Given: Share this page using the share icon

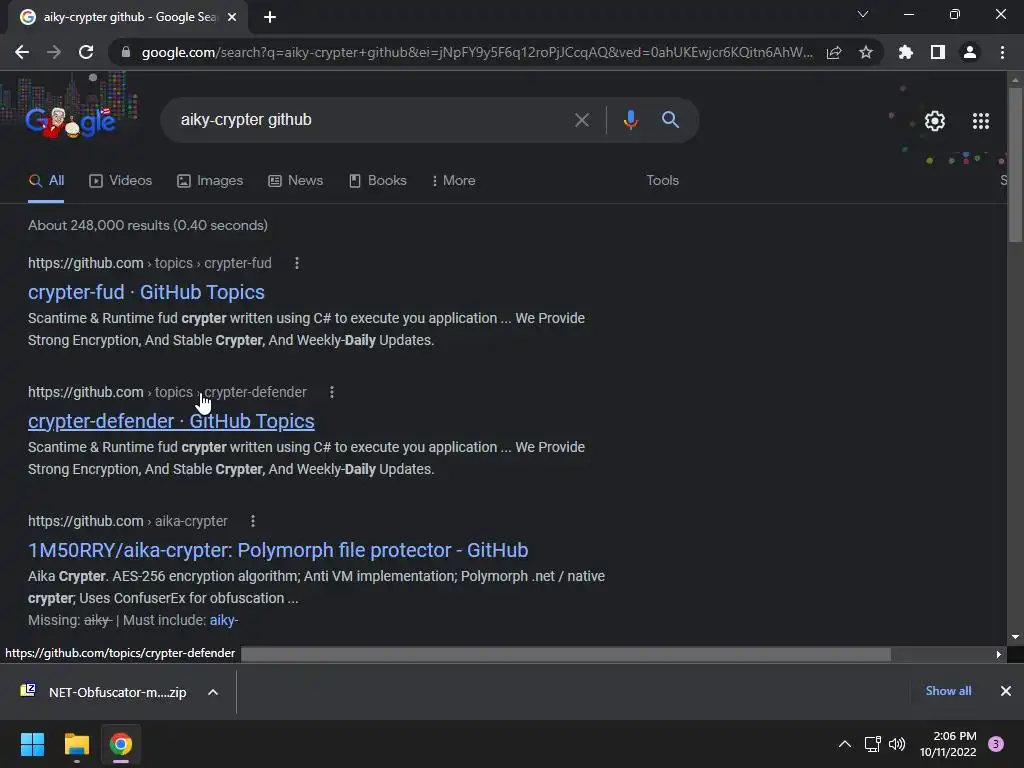Looking at the screenshot, I should click(834, 52).
